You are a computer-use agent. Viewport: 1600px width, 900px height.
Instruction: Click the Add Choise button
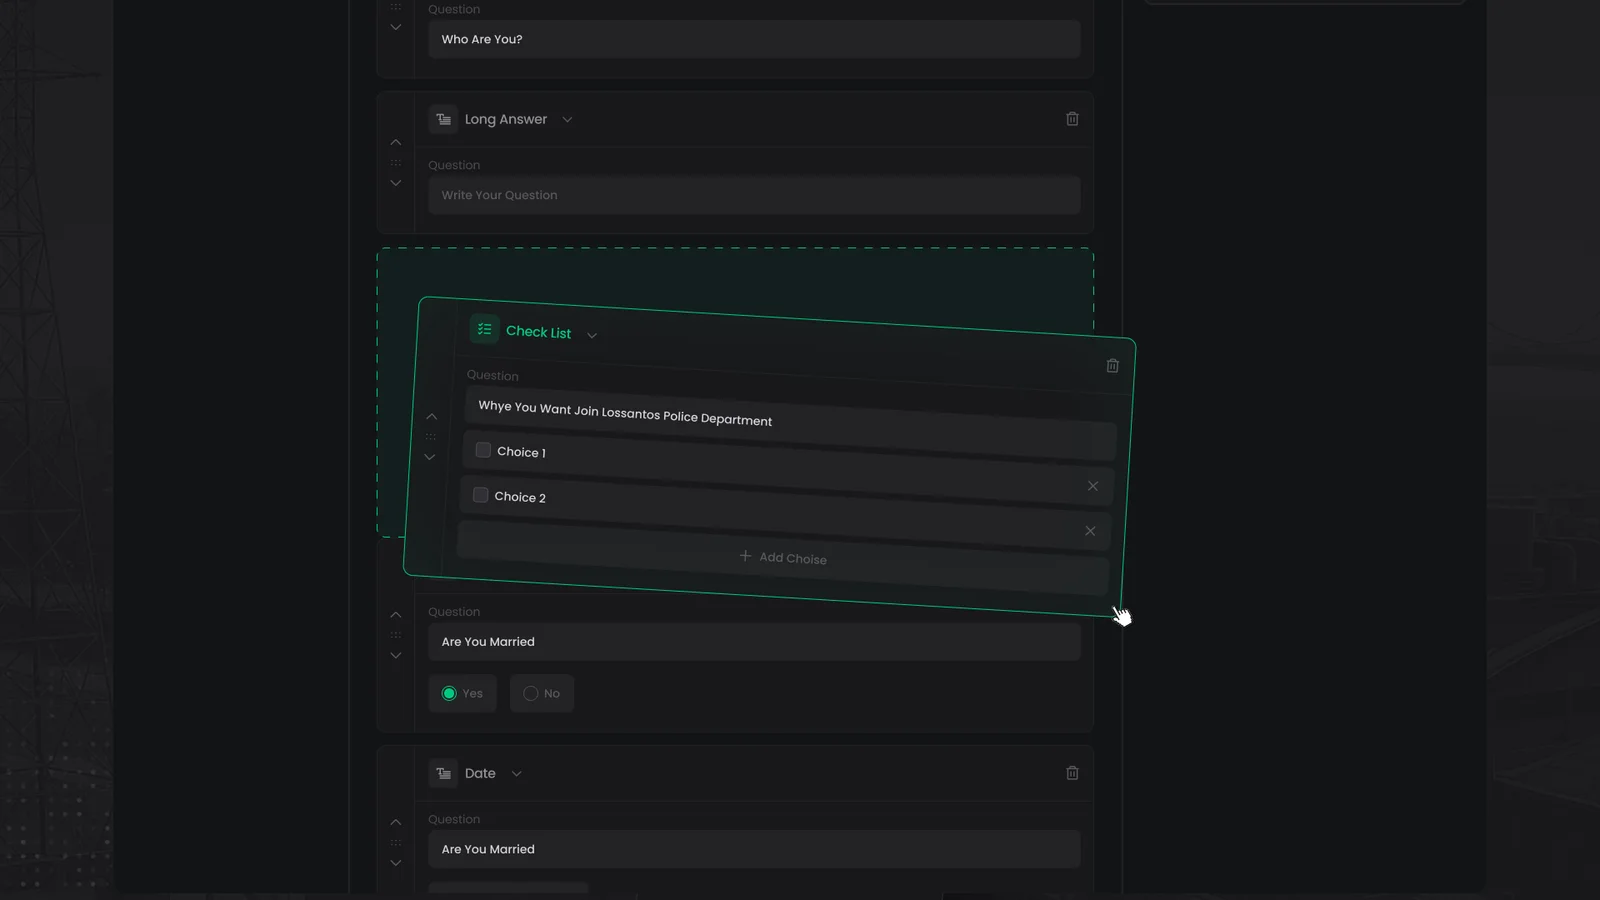[x=783, y=557]
